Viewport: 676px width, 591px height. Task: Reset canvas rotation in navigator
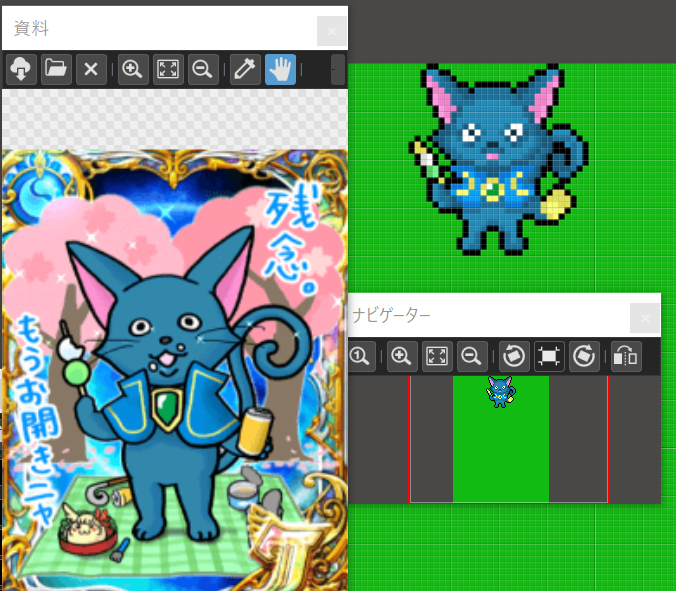pos(549,356)
